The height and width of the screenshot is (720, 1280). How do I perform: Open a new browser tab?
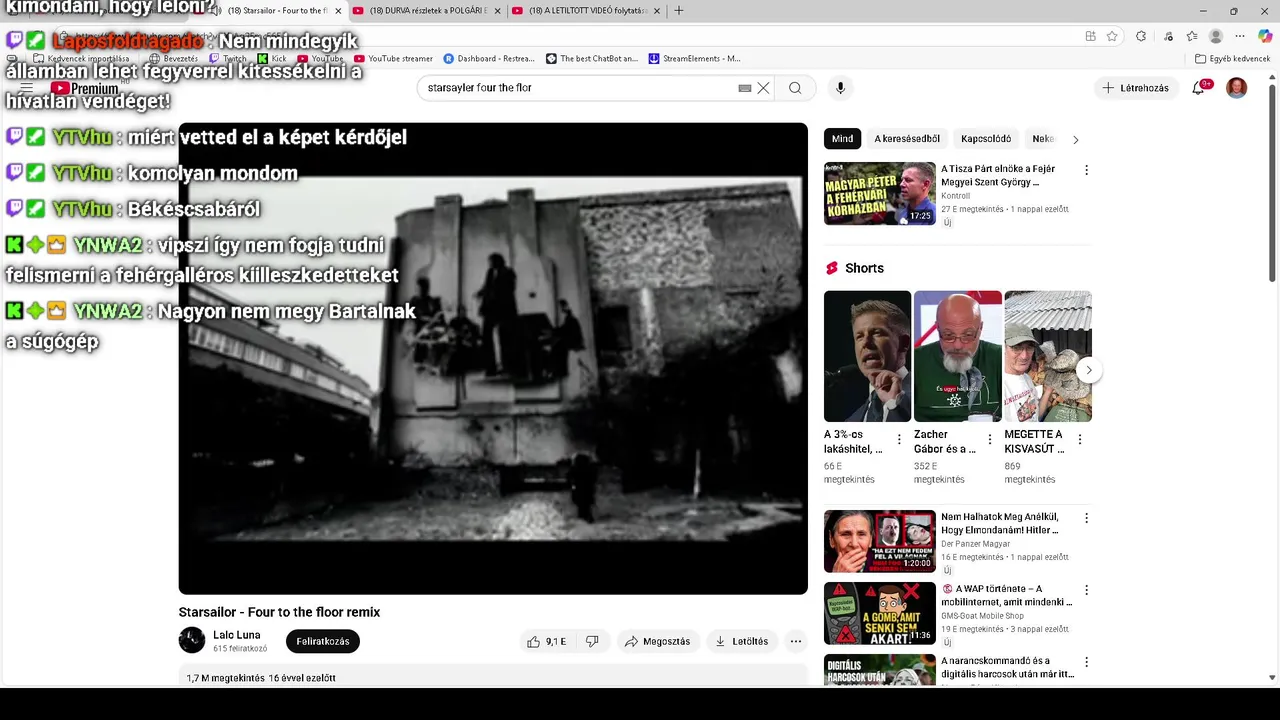tap(679, 11)
